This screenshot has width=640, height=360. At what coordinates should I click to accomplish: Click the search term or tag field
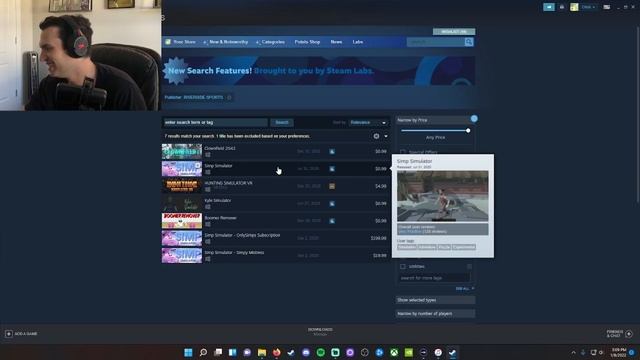pyautogui.click(x=216, y=122)
